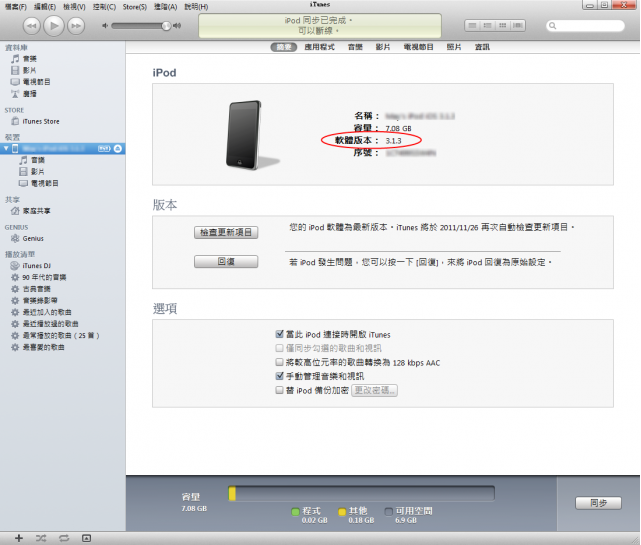Open the iTunes DJ playlist
Screen dimensions: 641x545
click(x=36, y=266)
